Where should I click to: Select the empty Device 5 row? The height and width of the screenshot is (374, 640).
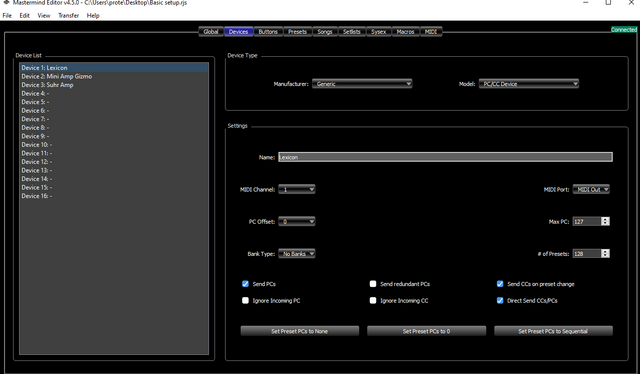pyautogui.click(x=114, y=102)
